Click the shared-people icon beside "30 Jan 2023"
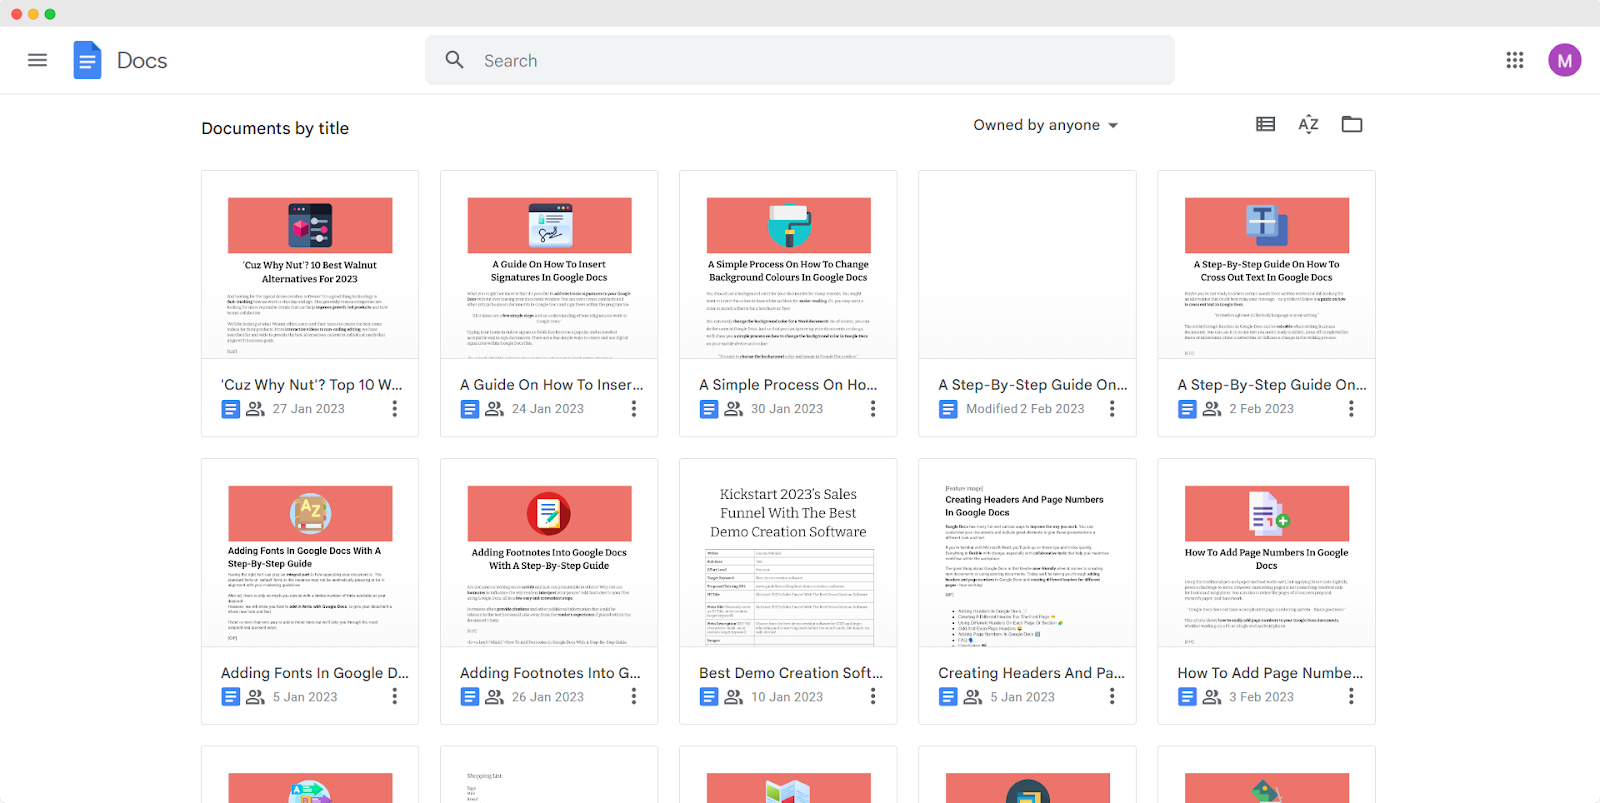Viewport: 1600px width, 803px height. pyautogui.click(x=734, y=409)
